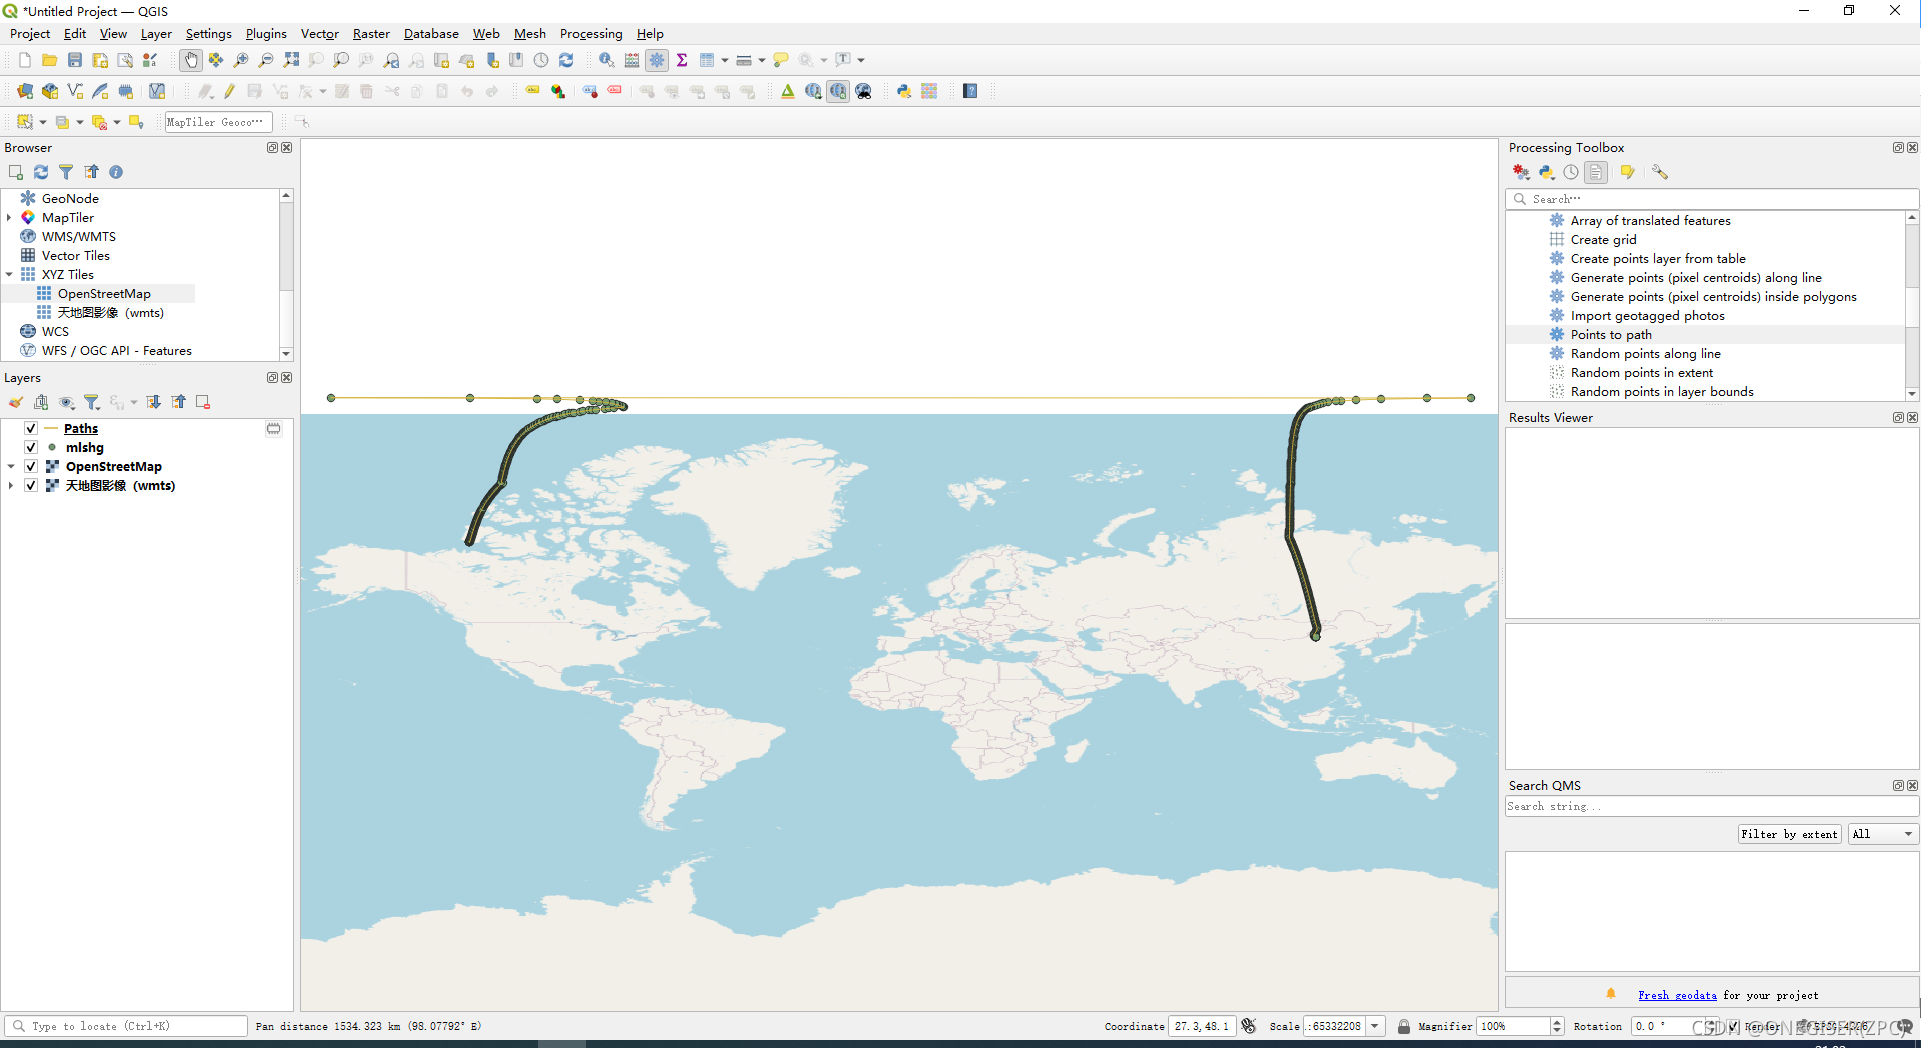Image resolution: width=1921 pixels, height=1048 pixels.
Task: Open the select features tool dropdown arrow
Action: coord(43,122)
